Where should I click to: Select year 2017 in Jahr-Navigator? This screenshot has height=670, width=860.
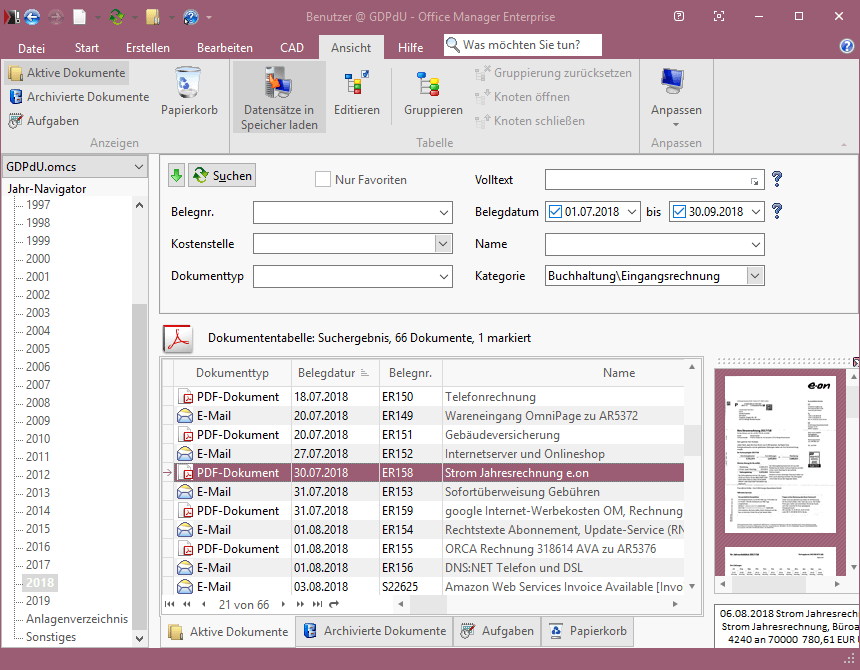[38, 565]
